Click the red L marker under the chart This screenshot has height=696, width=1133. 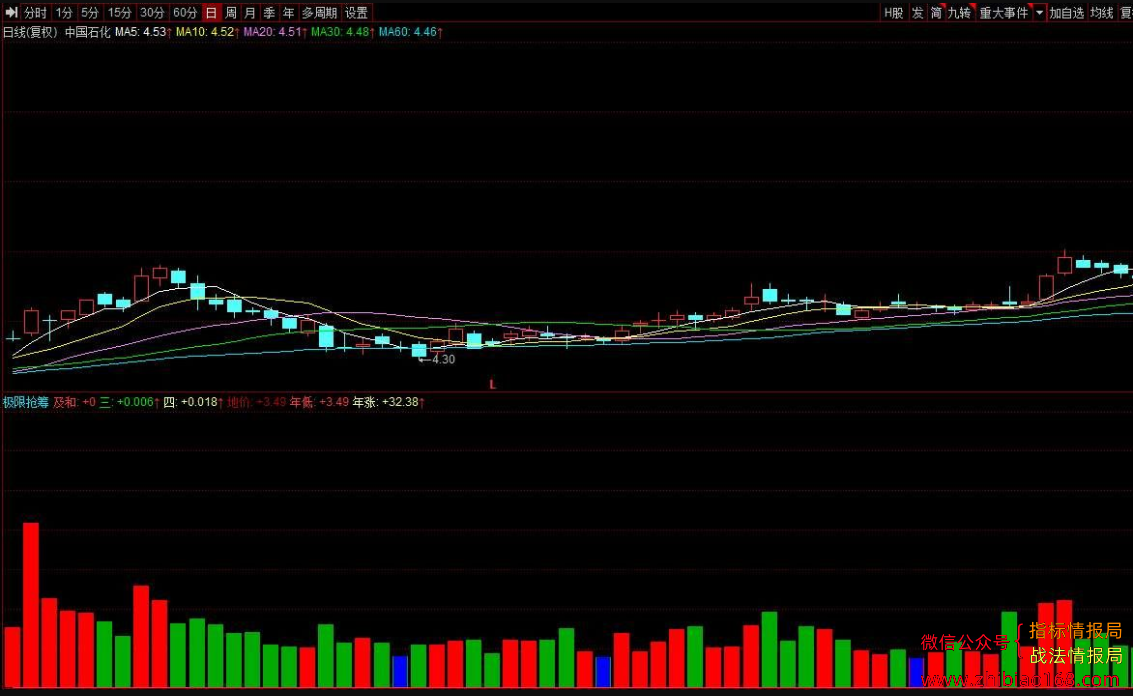[x=493, y=384]
